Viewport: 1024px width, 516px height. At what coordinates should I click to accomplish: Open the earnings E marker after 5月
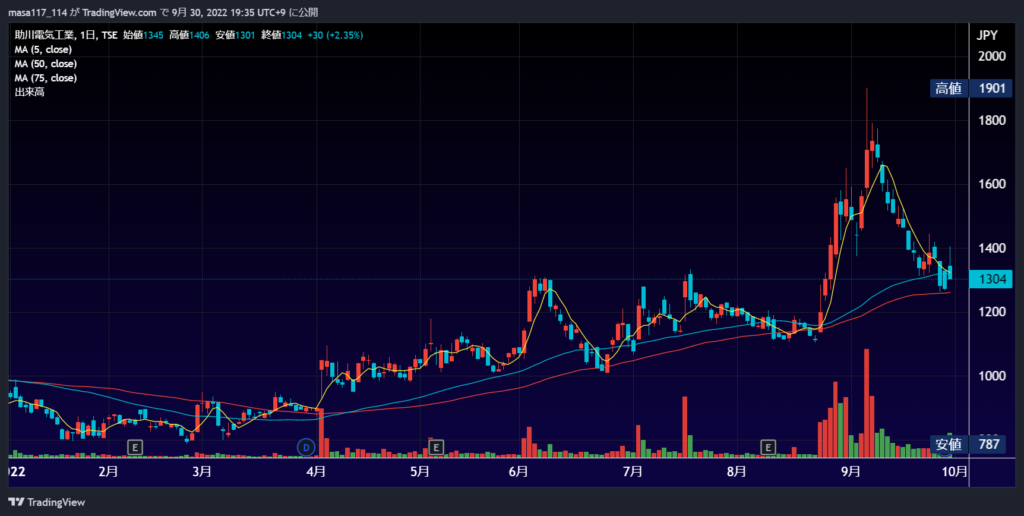(x=436, y=447)
